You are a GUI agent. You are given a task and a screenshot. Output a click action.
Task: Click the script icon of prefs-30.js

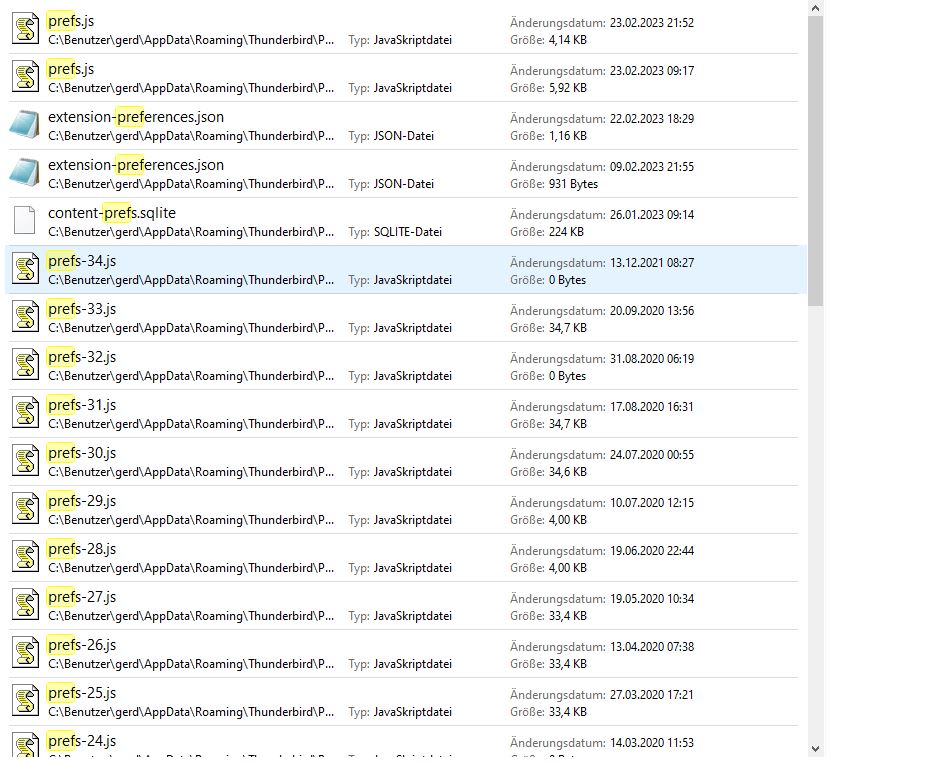click(x=25, y=461)
